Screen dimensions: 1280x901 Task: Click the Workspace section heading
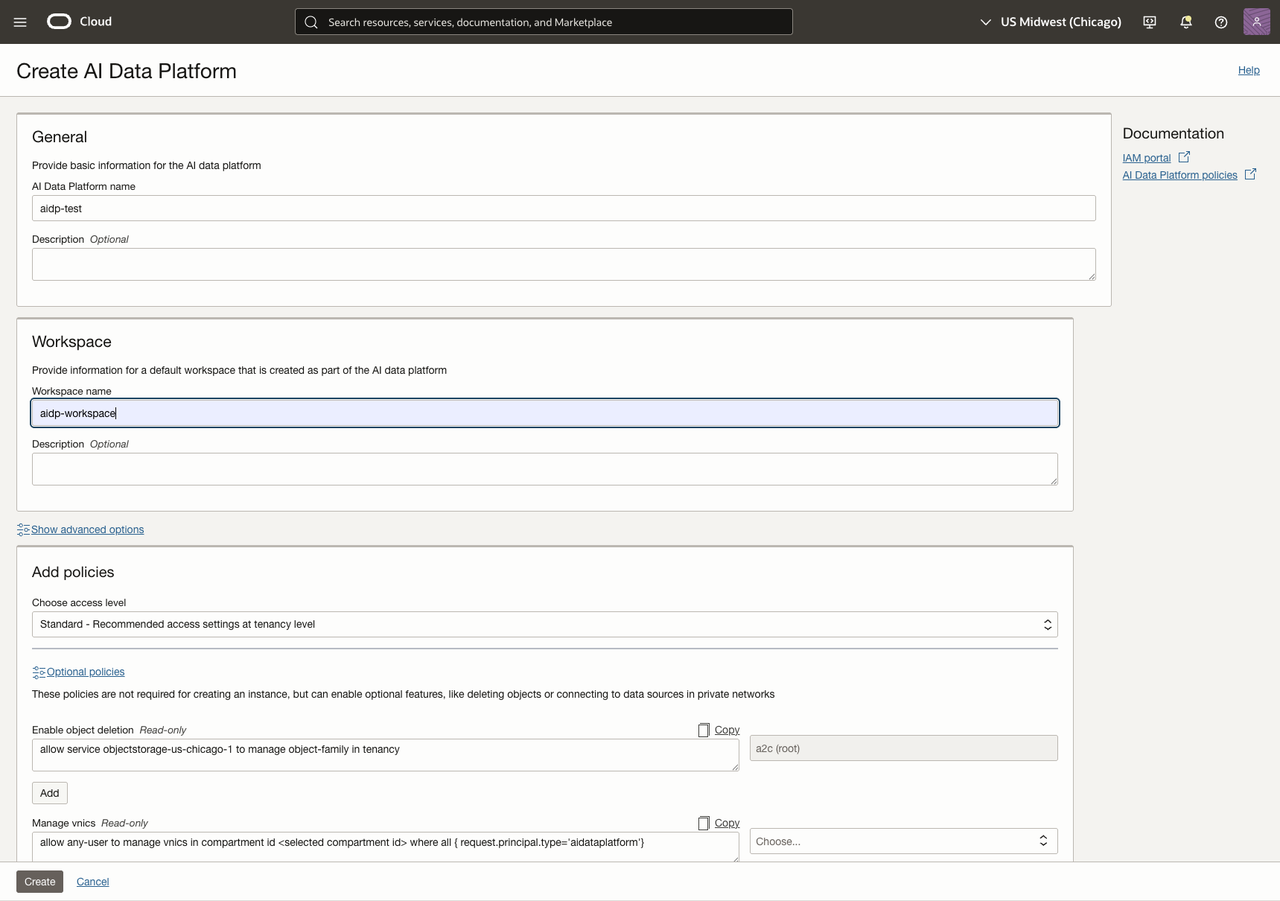[x=72, y=342]
